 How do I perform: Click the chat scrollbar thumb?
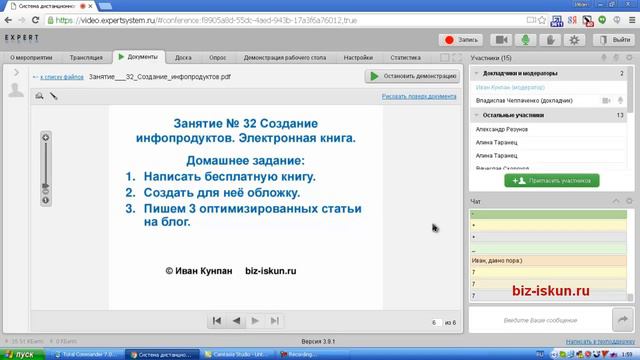(x=630, y=297)
